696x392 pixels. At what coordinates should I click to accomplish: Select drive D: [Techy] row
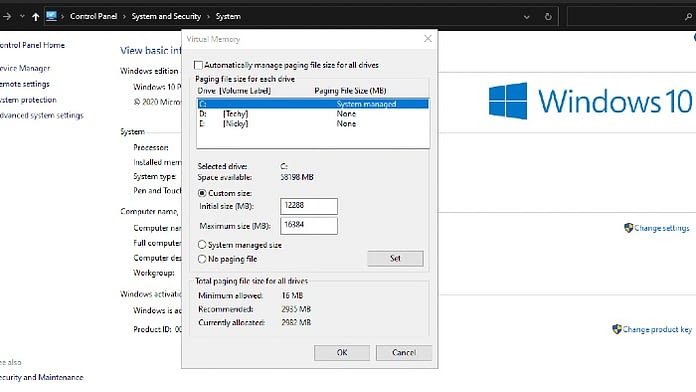click(313, 114)
